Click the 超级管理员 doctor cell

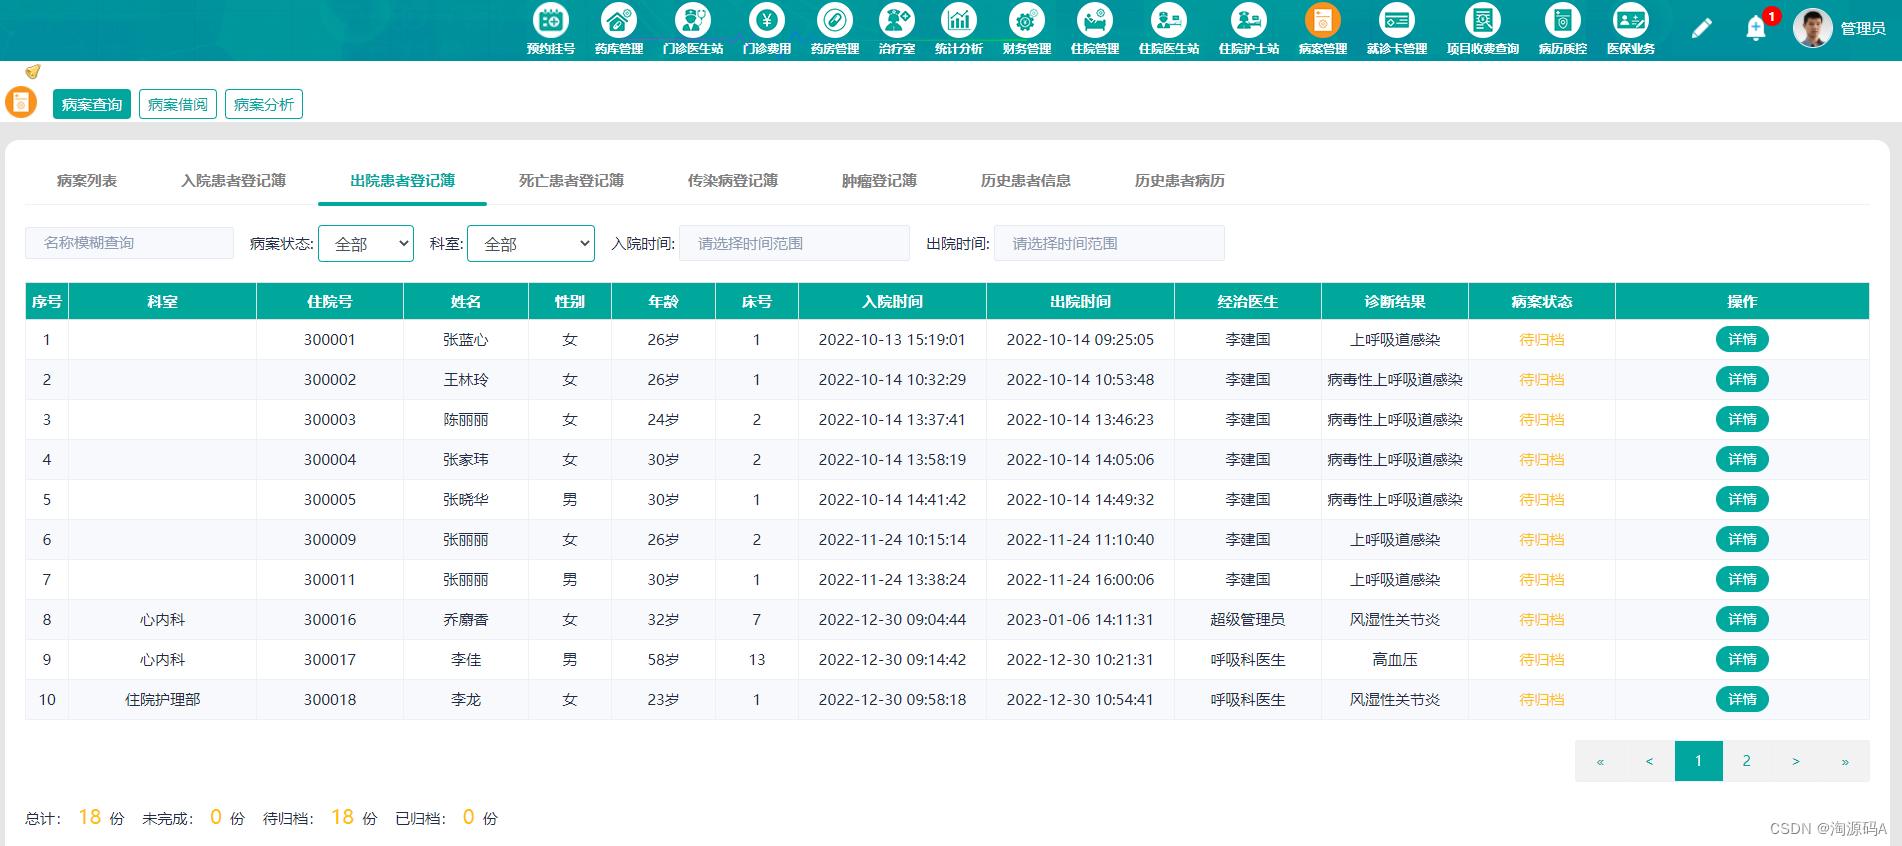click(x=1247, y=619)
